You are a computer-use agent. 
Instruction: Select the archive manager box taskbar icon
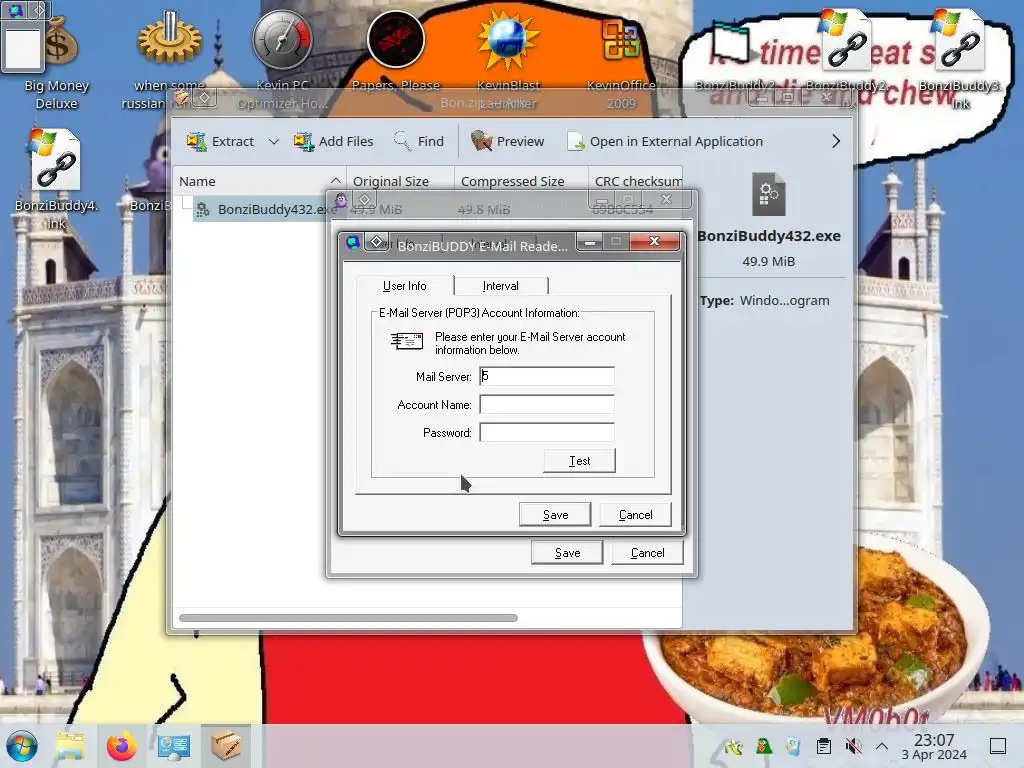pos(225,745)
